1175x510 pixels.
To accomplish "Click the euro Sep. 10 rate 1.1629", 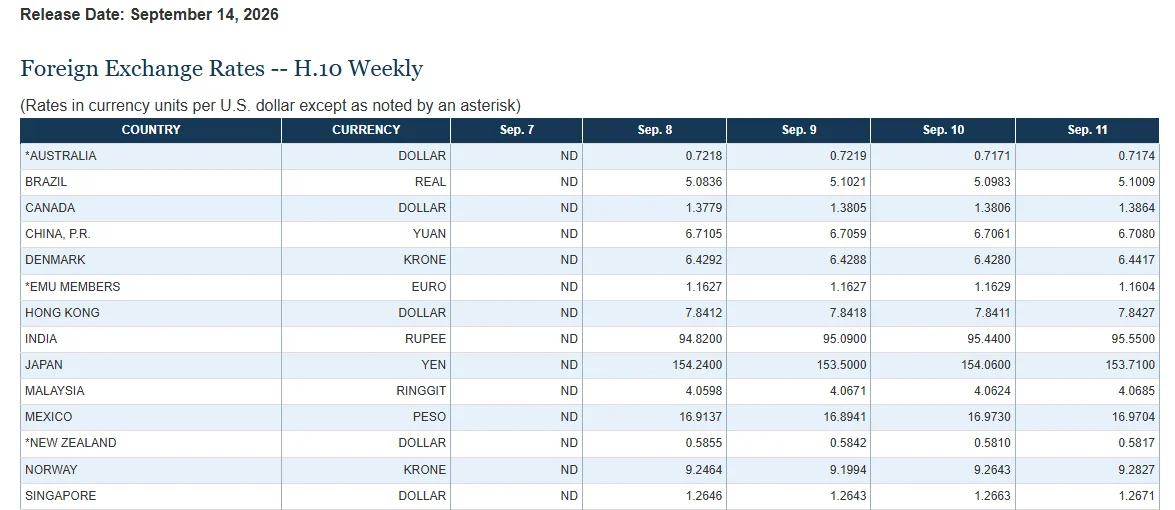I will click(943, 287).
